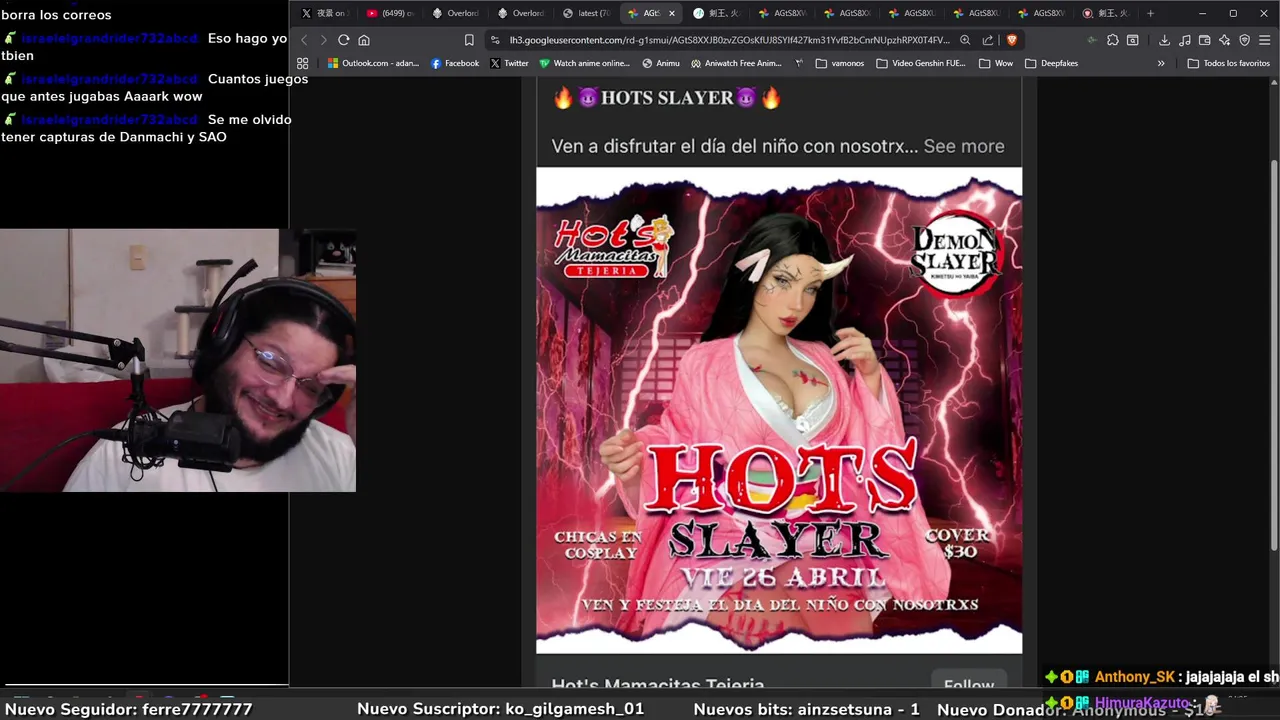1280x720 pixels.
Task: Open the Facebook bookmark
Action: 455,63
